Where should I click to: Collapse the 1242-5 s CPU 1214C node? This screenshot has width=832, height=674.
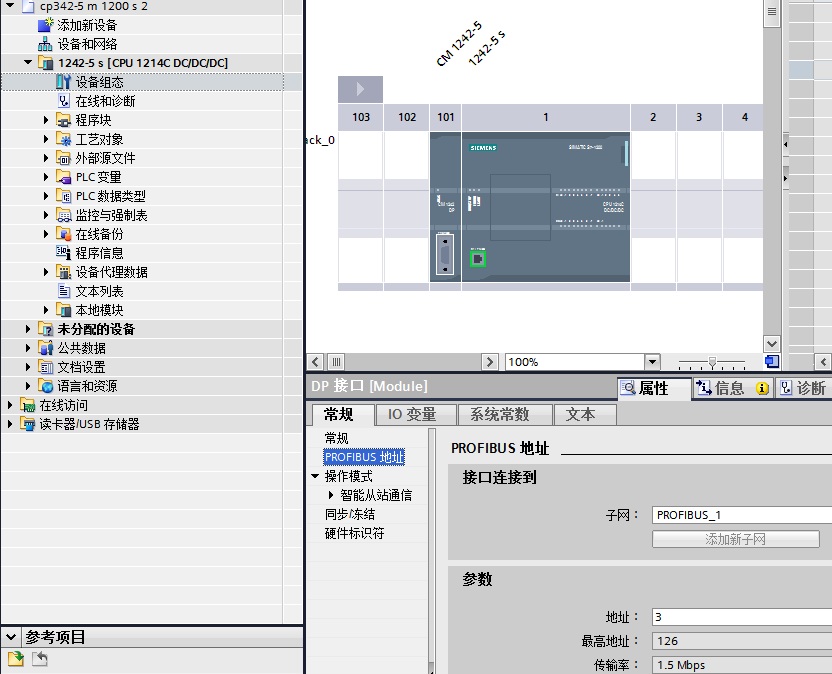pos(28,63)
